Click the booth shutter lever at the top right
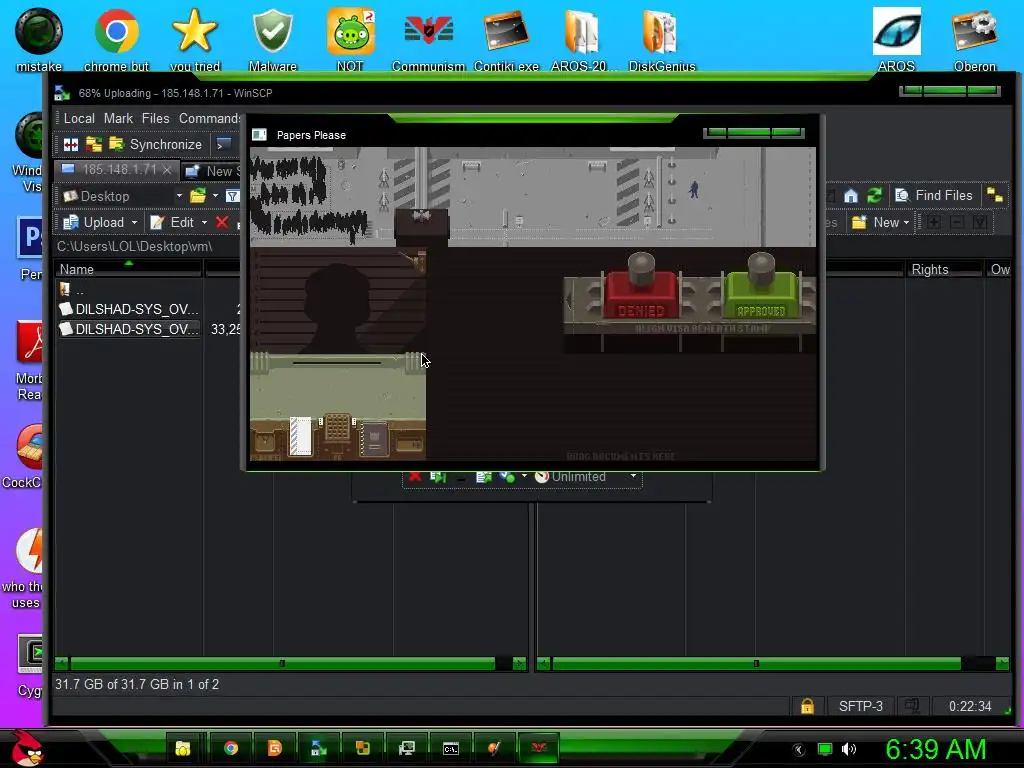The width and height of the screenshot is (1024, 768). pos(417,260)
